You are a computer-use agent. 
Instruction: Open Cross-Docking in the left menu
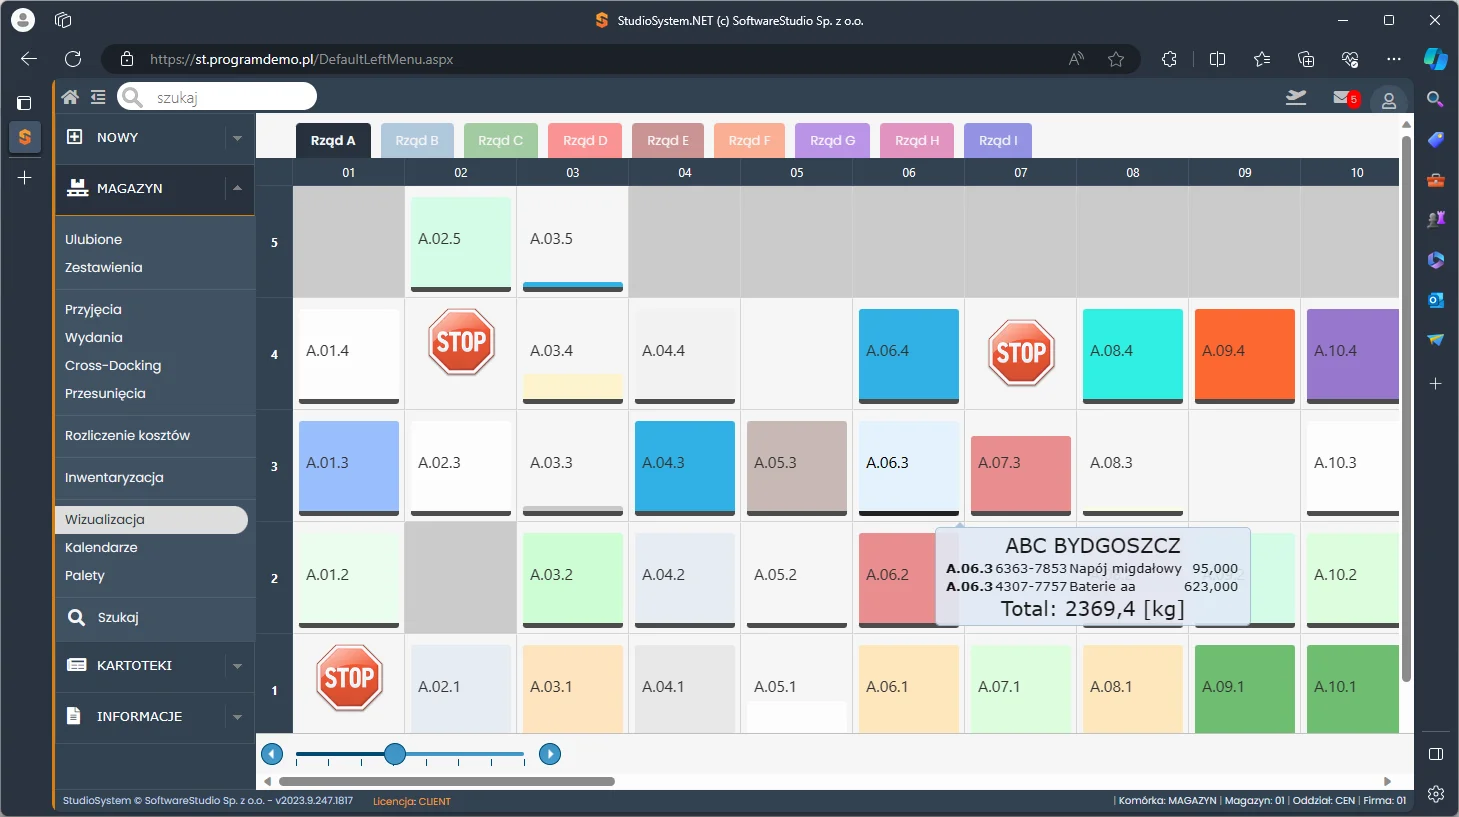(x=113, y=366)
